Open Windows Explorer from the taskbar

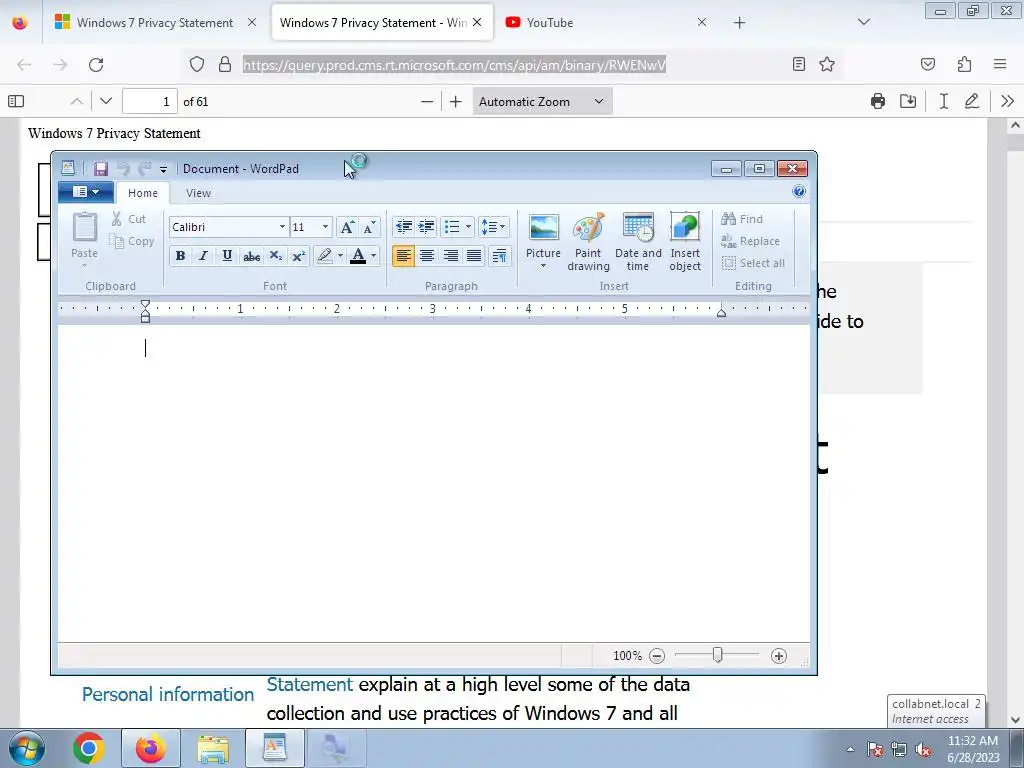pos(213,748)
